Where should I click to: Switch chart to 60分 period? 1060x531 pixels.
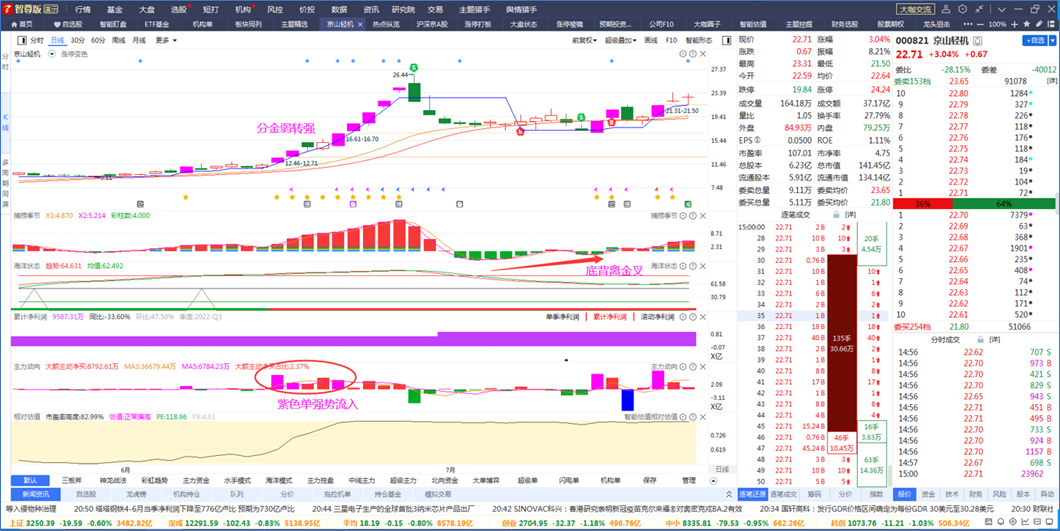tap(98, 41)
